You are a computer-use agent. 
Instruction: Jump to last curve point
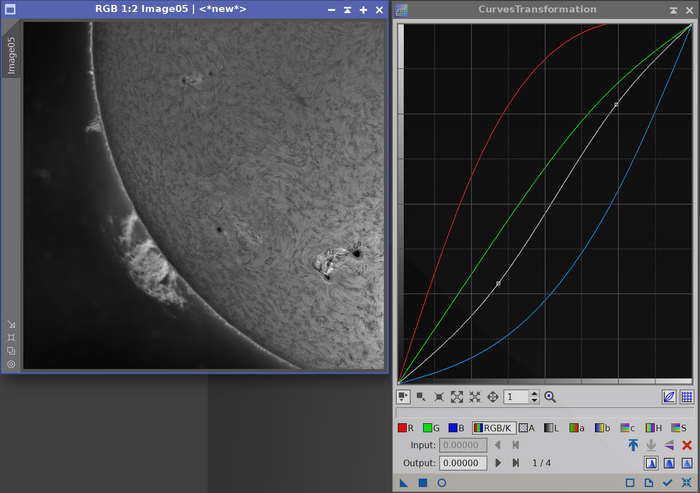(x=516, y=462)
